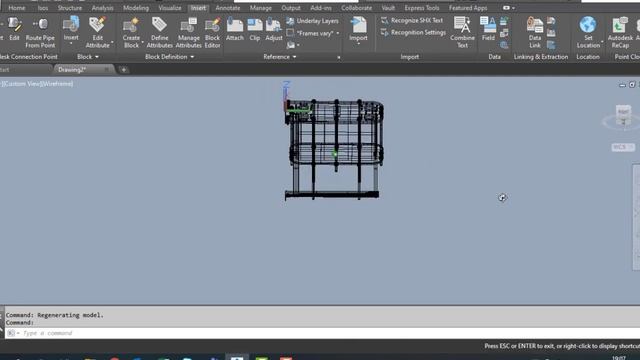Select the Clip reference tool
This screenshot has height=360, width=640.
coord(255,29)
